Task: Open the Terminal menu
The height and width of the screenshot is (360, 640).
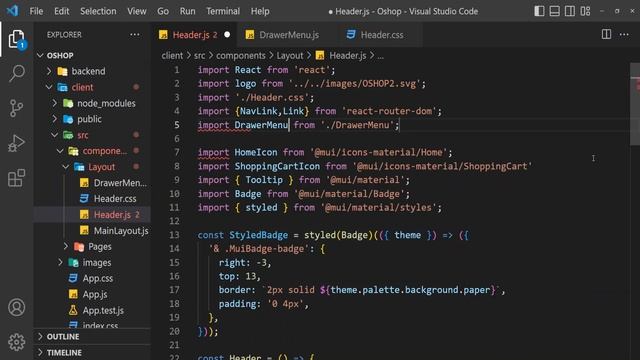Action: (x=223, y=11)
